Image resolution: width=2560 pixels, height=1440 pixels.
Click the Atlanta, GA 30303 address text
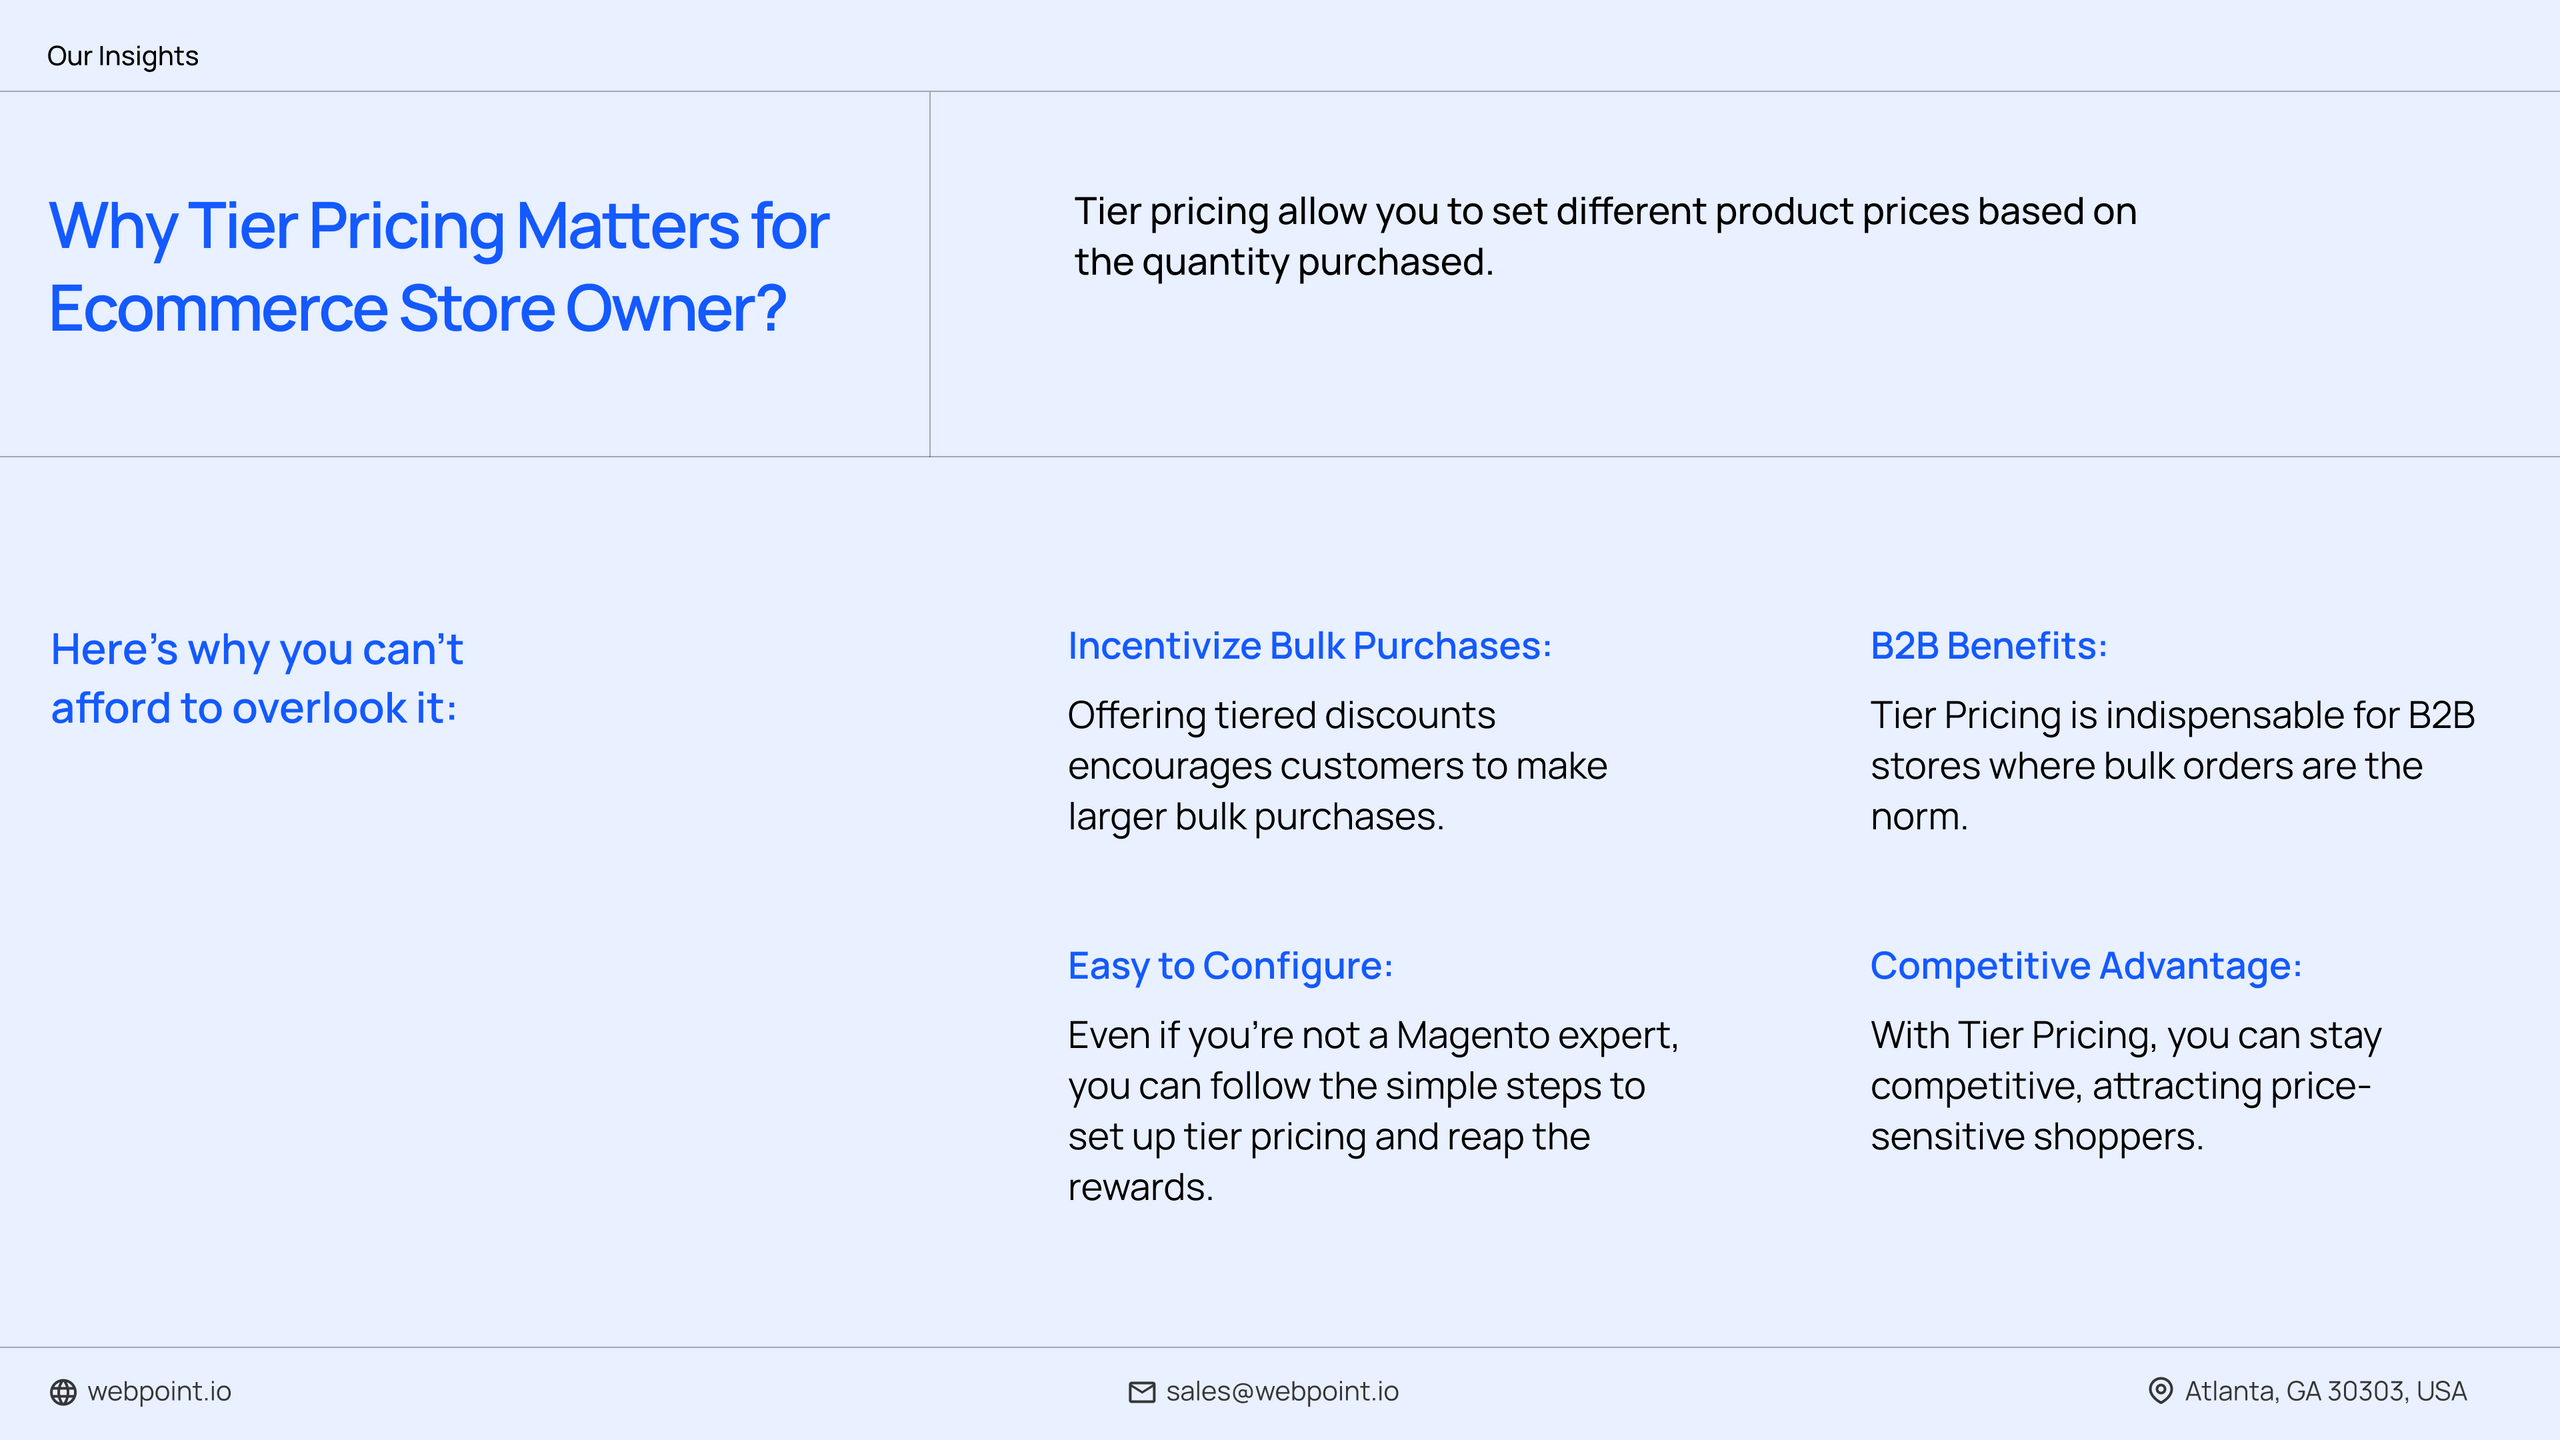(x=2325, y=1391)
